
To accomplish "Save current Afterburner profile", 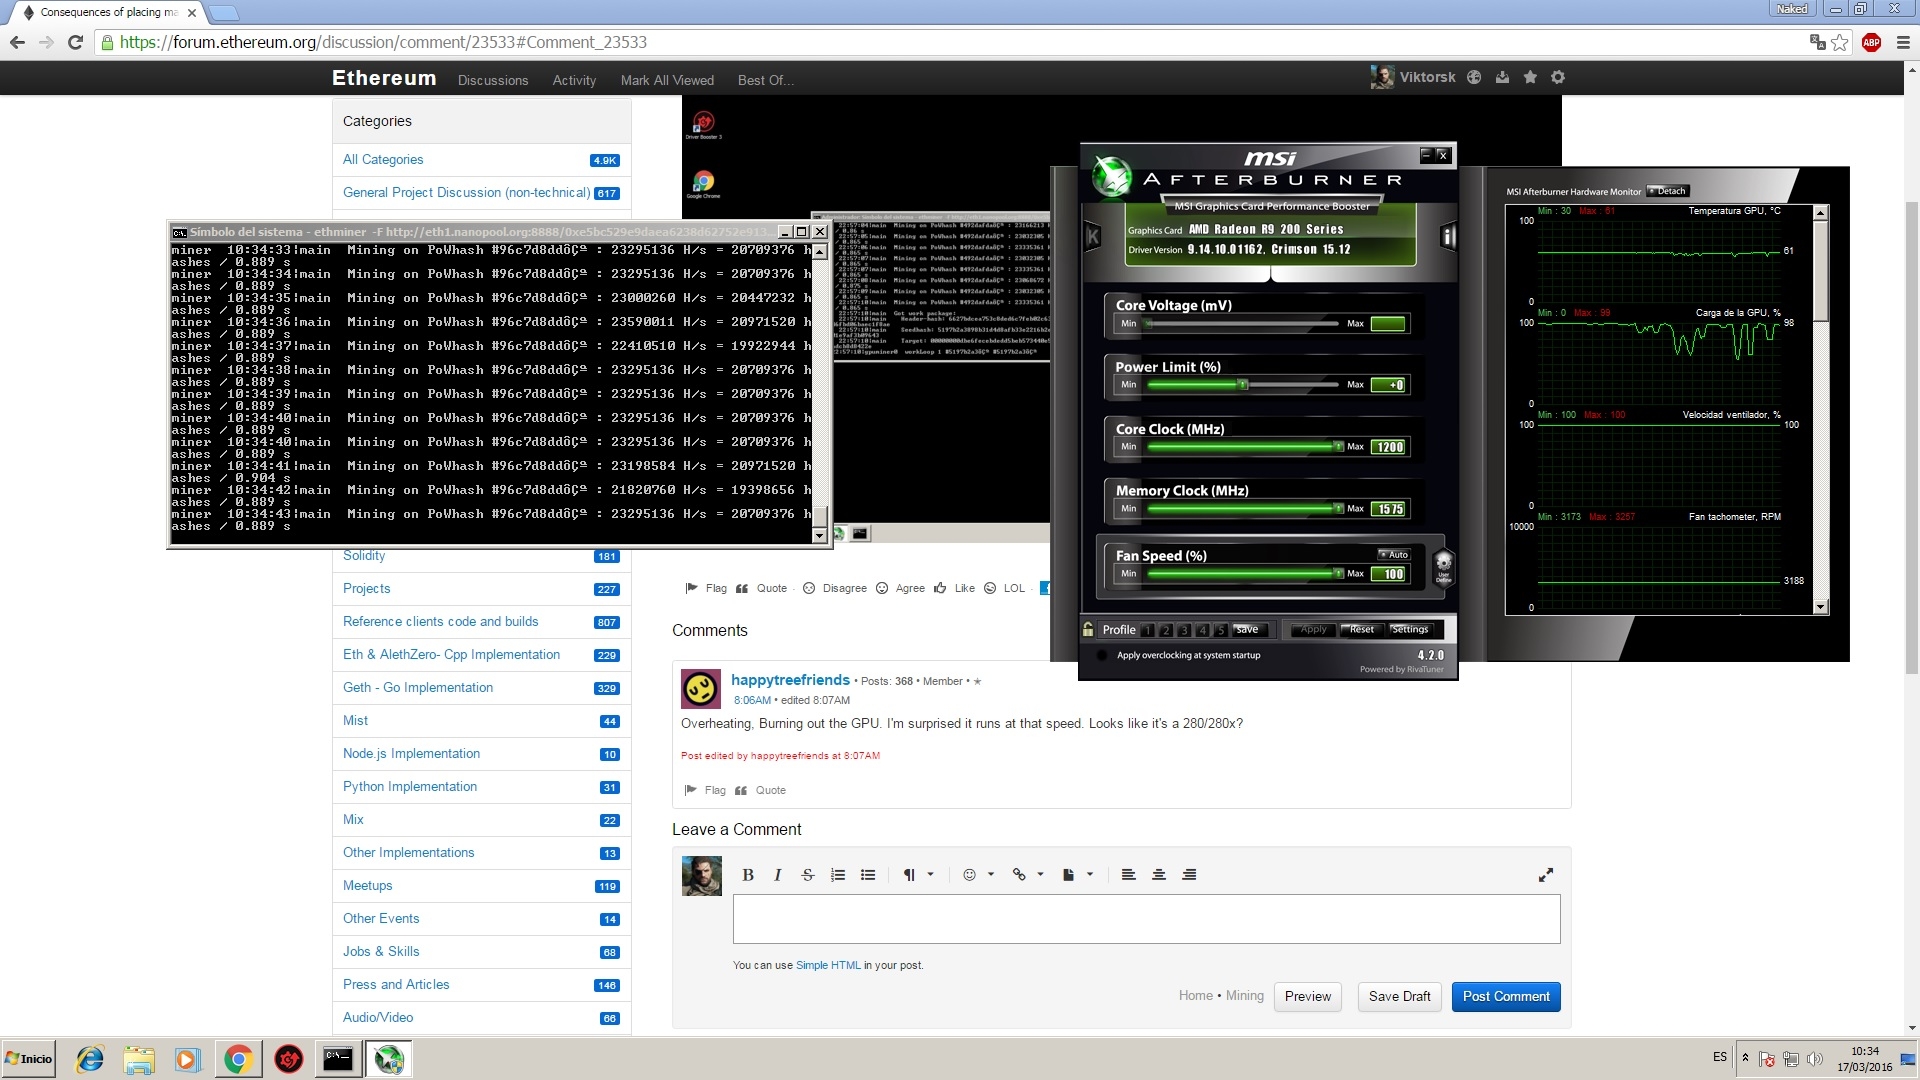I will 1247,630.
